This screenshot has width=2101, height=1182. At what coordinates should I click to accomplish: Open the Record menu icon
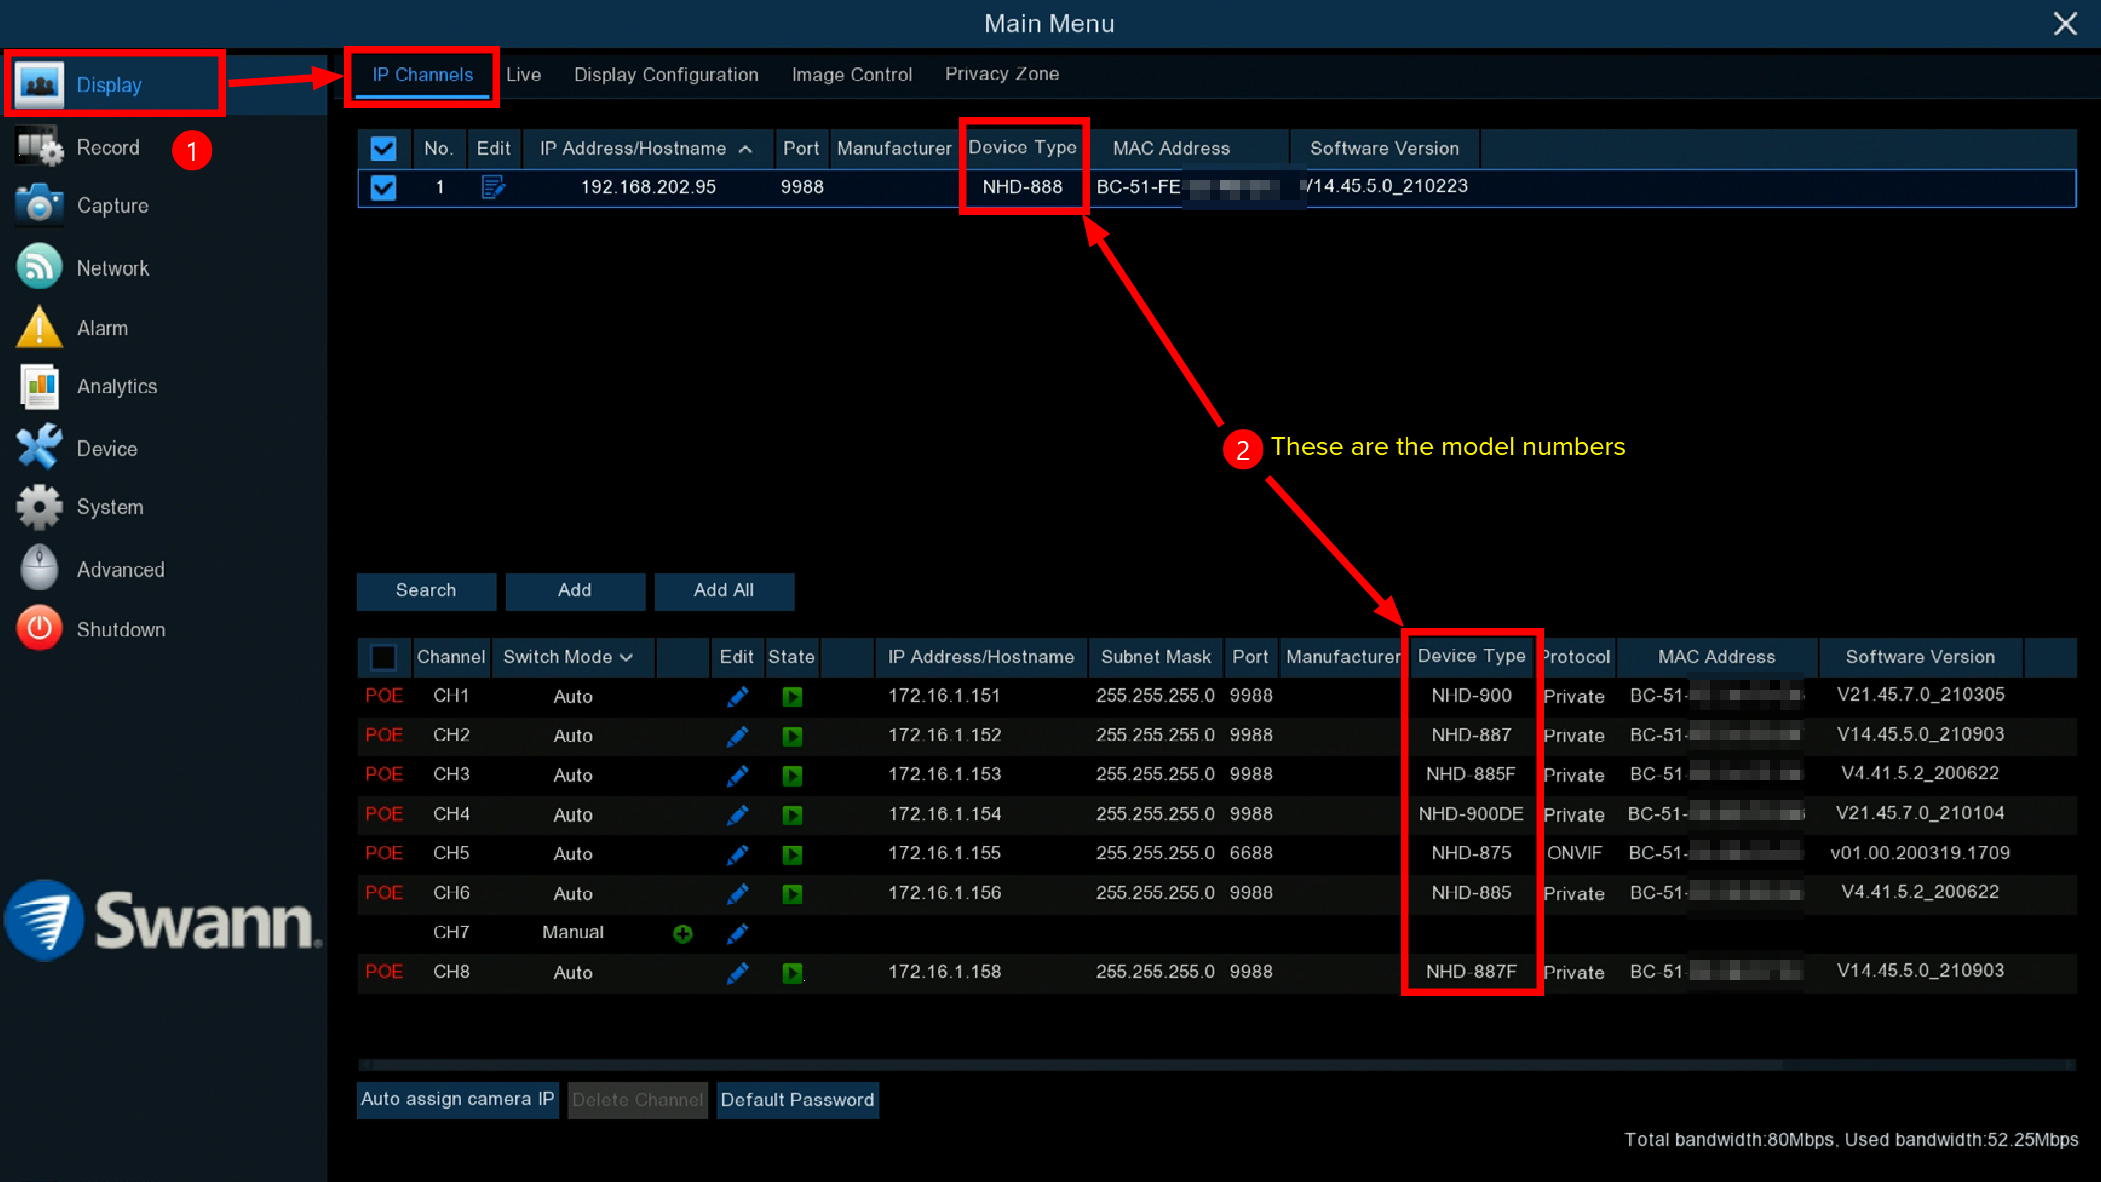[39, 147]
